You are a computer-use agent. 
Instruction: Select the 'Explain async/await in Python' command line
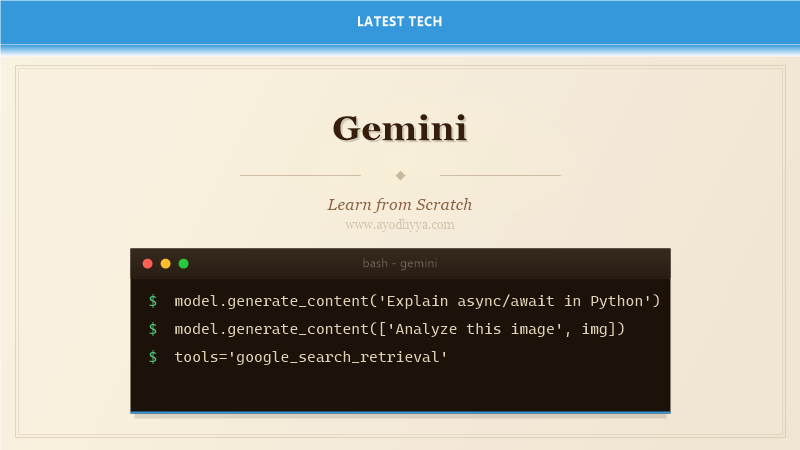point(417,301)
